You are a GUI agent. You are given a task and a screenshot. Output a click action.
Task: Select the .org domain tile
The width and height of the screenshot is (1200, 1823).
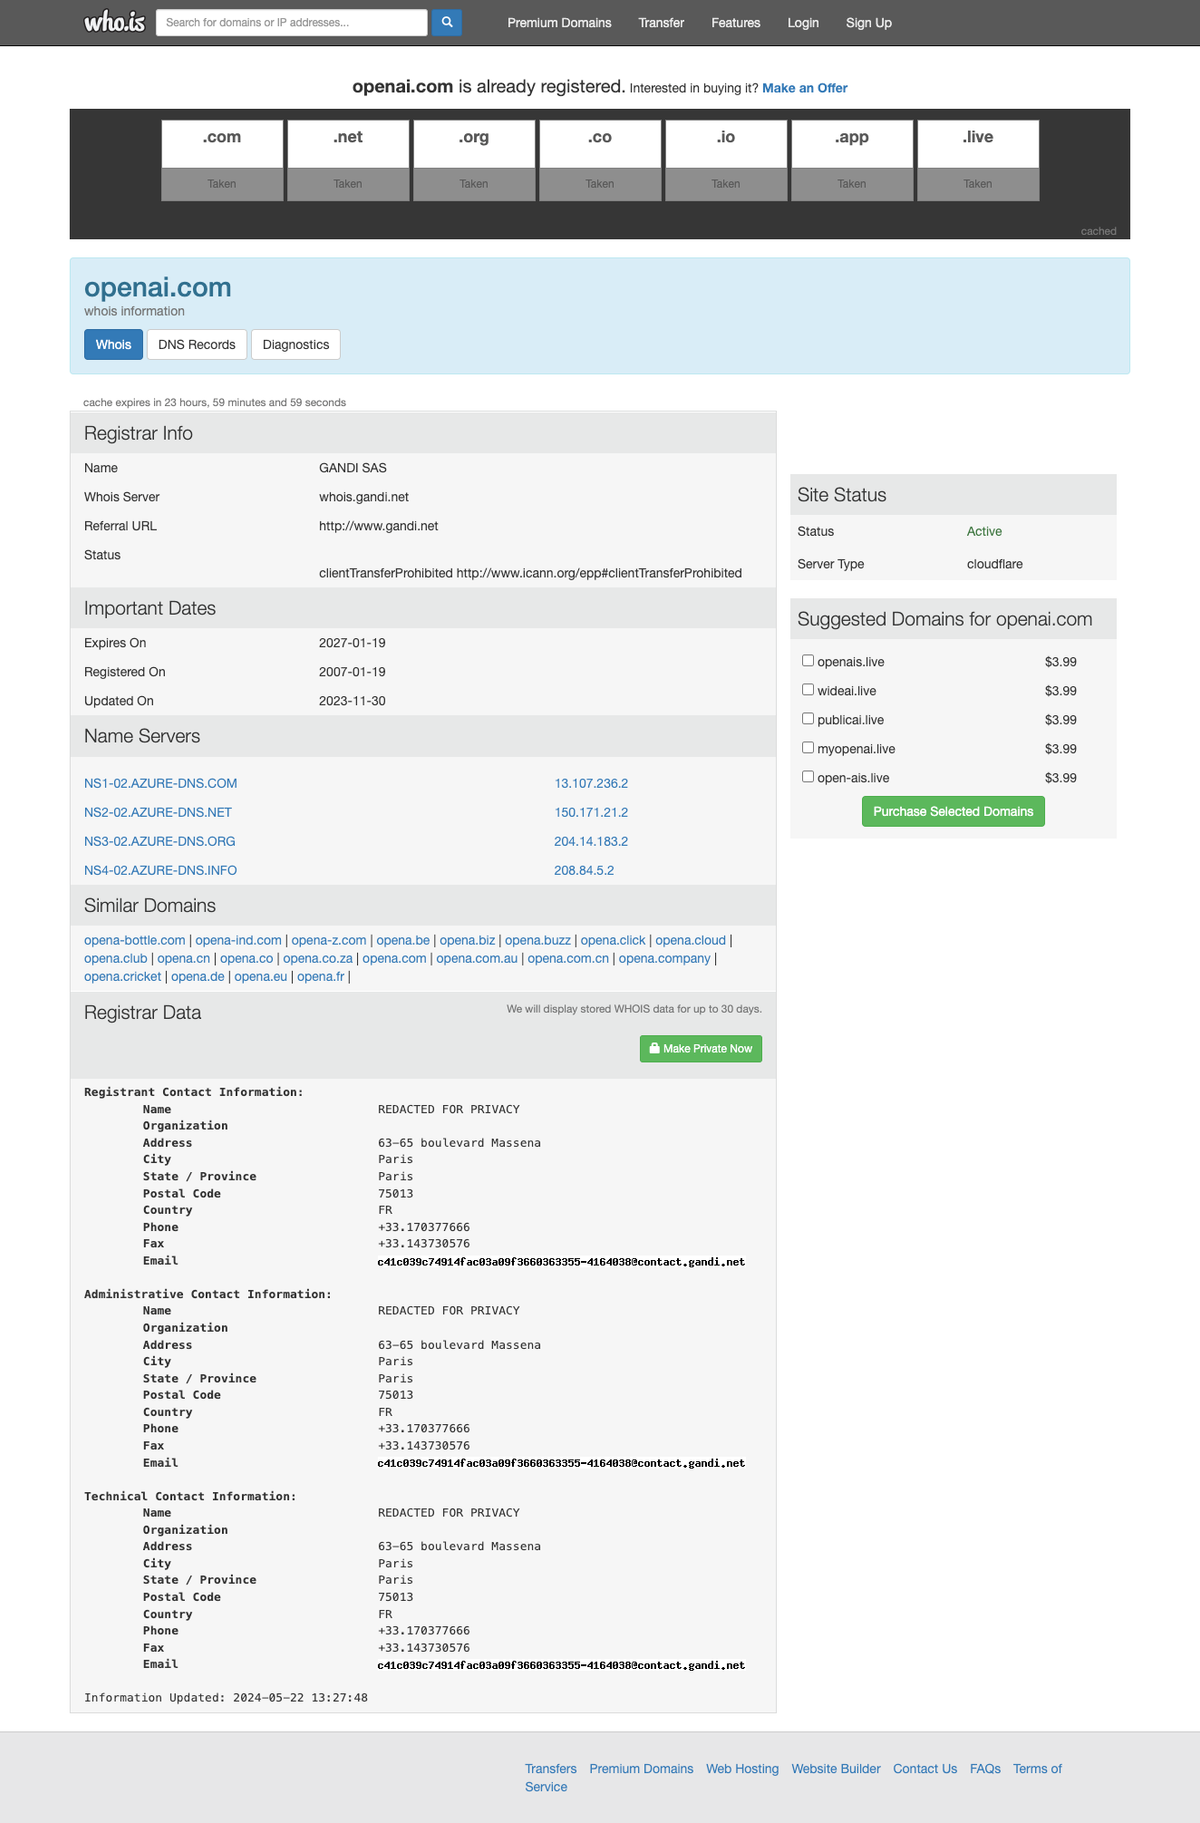coord(474,160)
